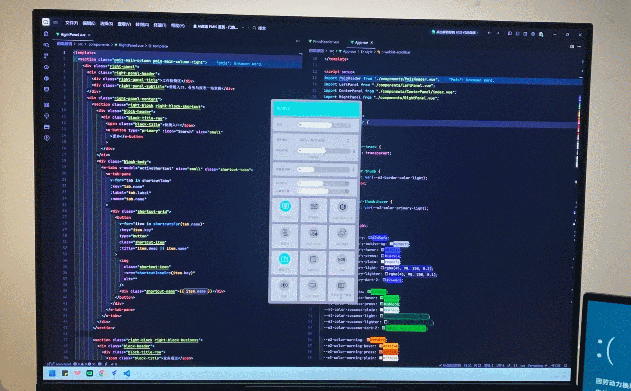631x391 pixels.
Task: Go forward using the title bar right arrow
Action: click(498, 33)
